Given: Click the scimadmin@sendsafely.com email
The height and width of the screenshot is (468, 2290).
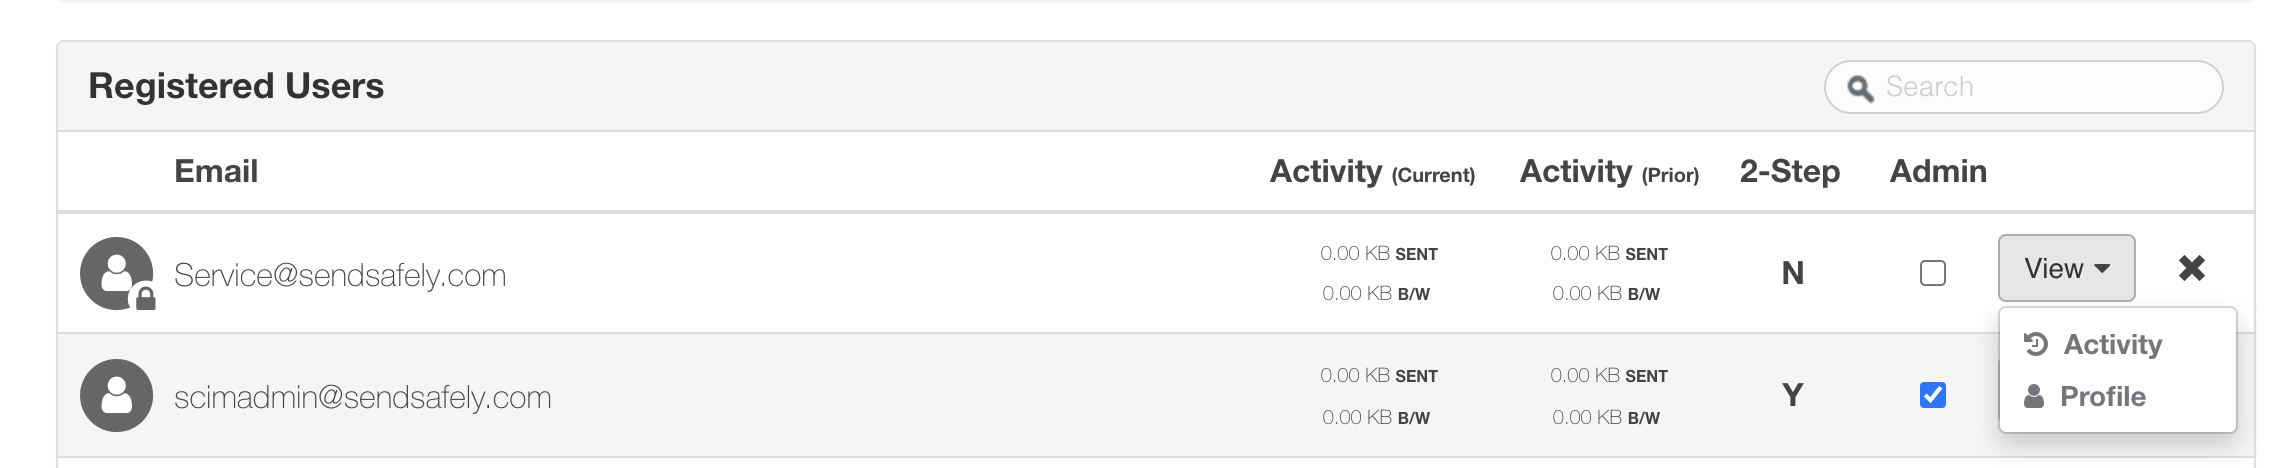Looking at the screenshot, I should (x=362, y=397).
